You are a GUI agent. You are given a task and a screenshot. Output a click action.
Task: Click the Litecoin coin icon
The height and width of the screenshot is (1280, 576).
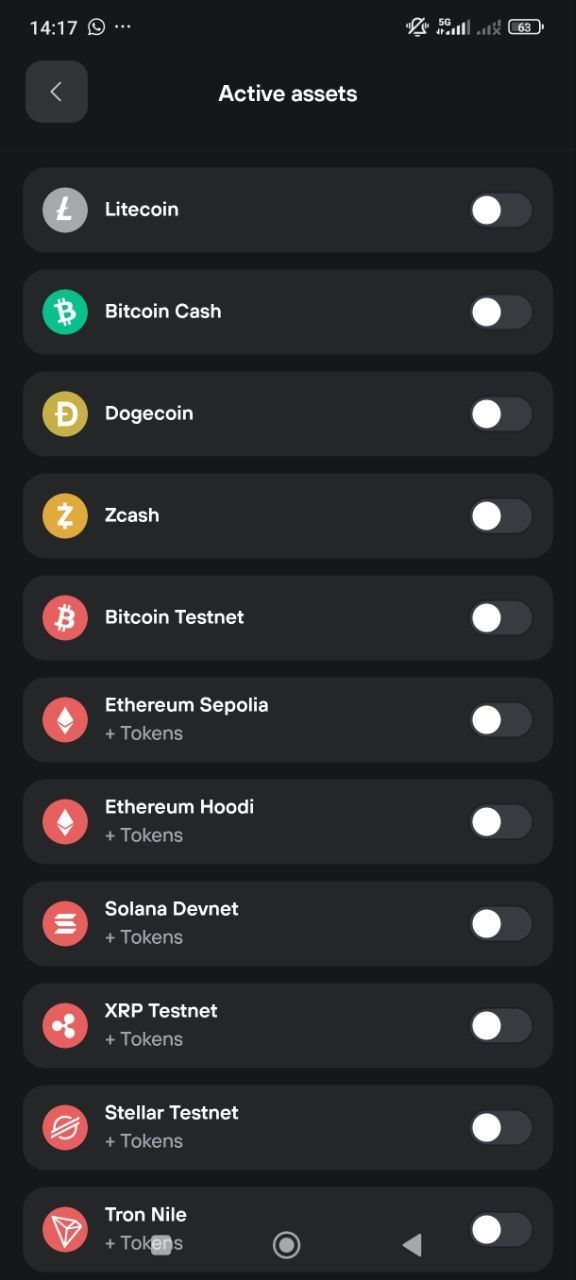[64, 209]
